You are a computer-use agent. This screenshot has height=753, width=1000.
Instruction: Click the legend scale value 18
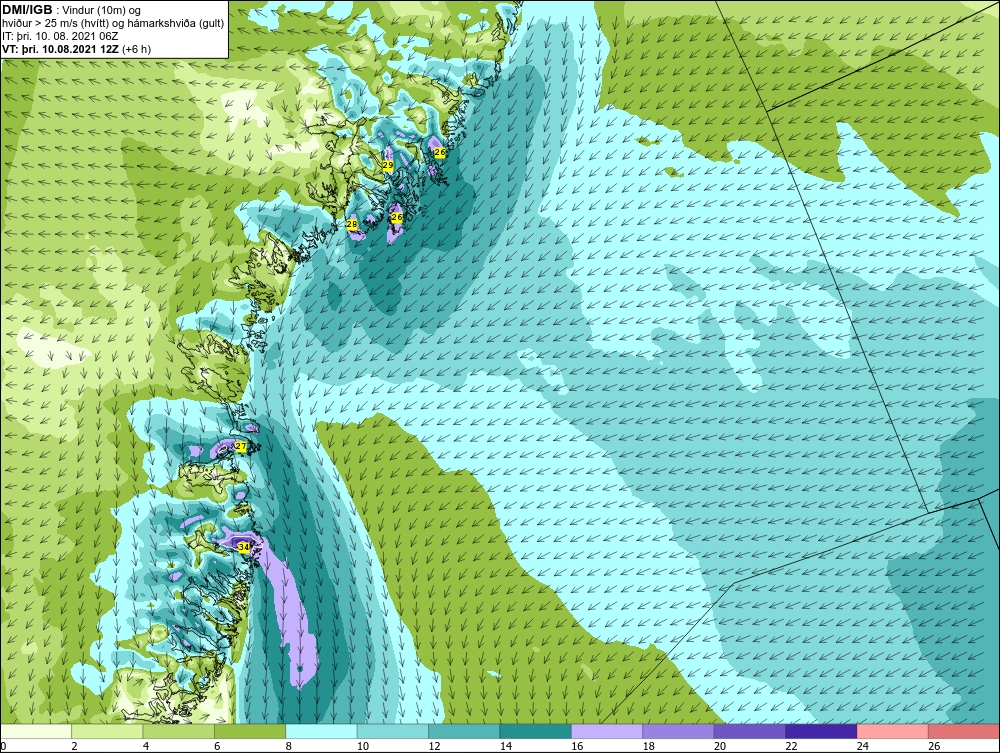[x=649, y=746]
